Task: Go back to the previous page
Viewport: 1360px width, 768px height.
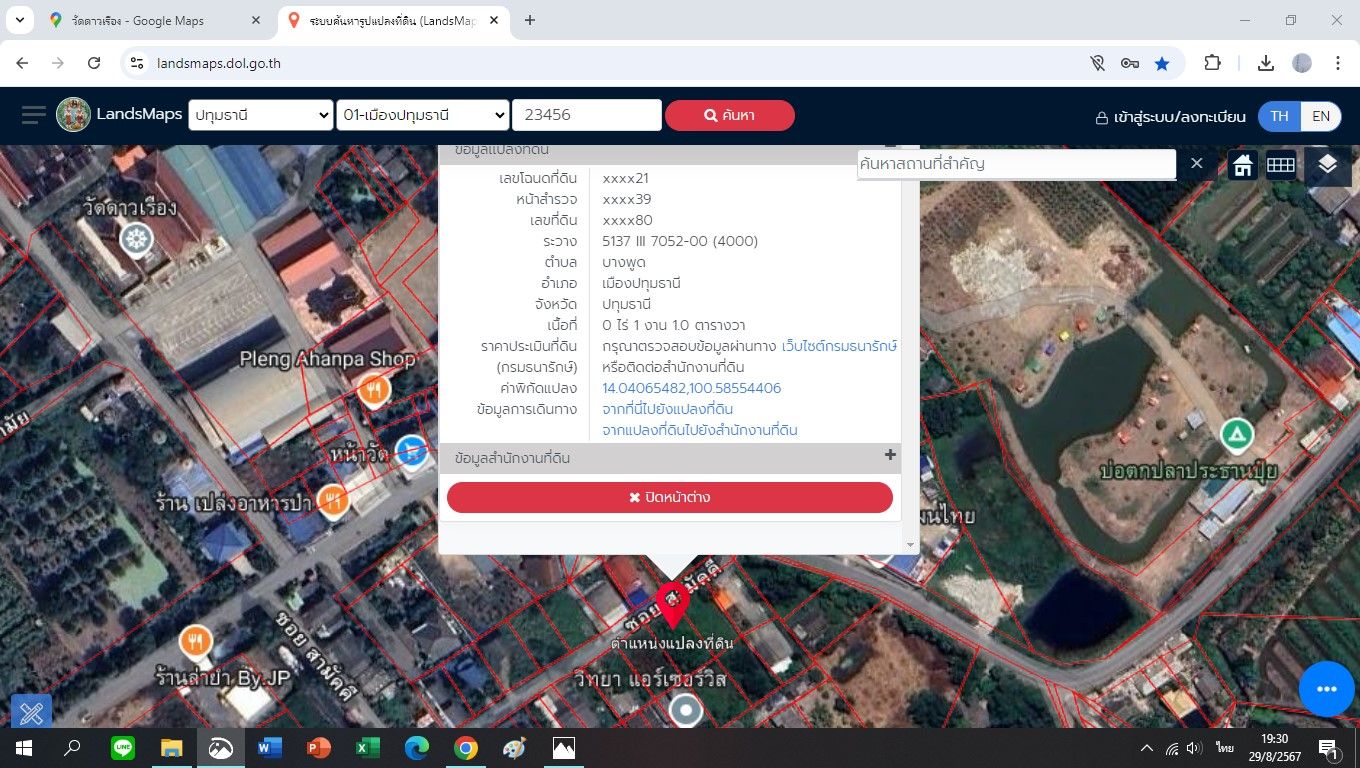Action: pyautogui.click(x=22, y=63)
